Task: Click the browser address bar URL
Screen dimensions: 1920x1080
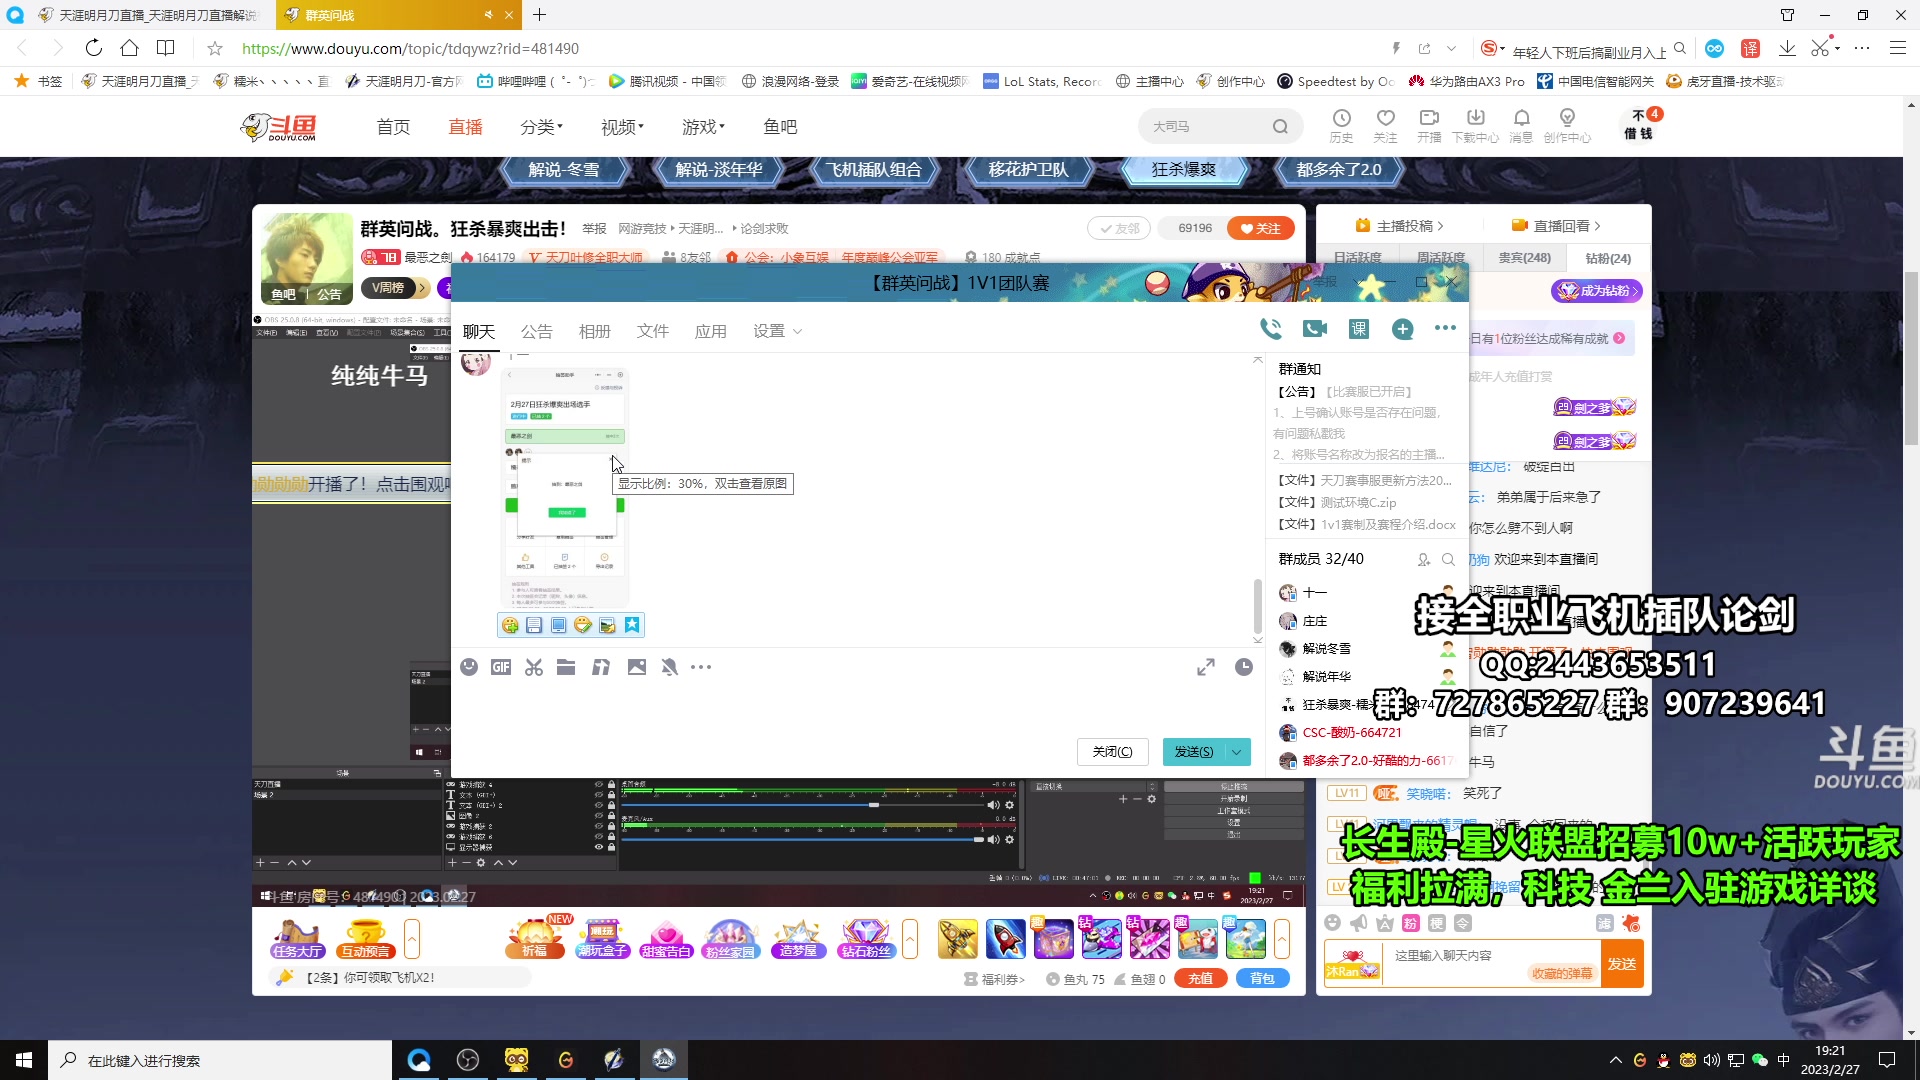Action: click(x=410, y=48)
